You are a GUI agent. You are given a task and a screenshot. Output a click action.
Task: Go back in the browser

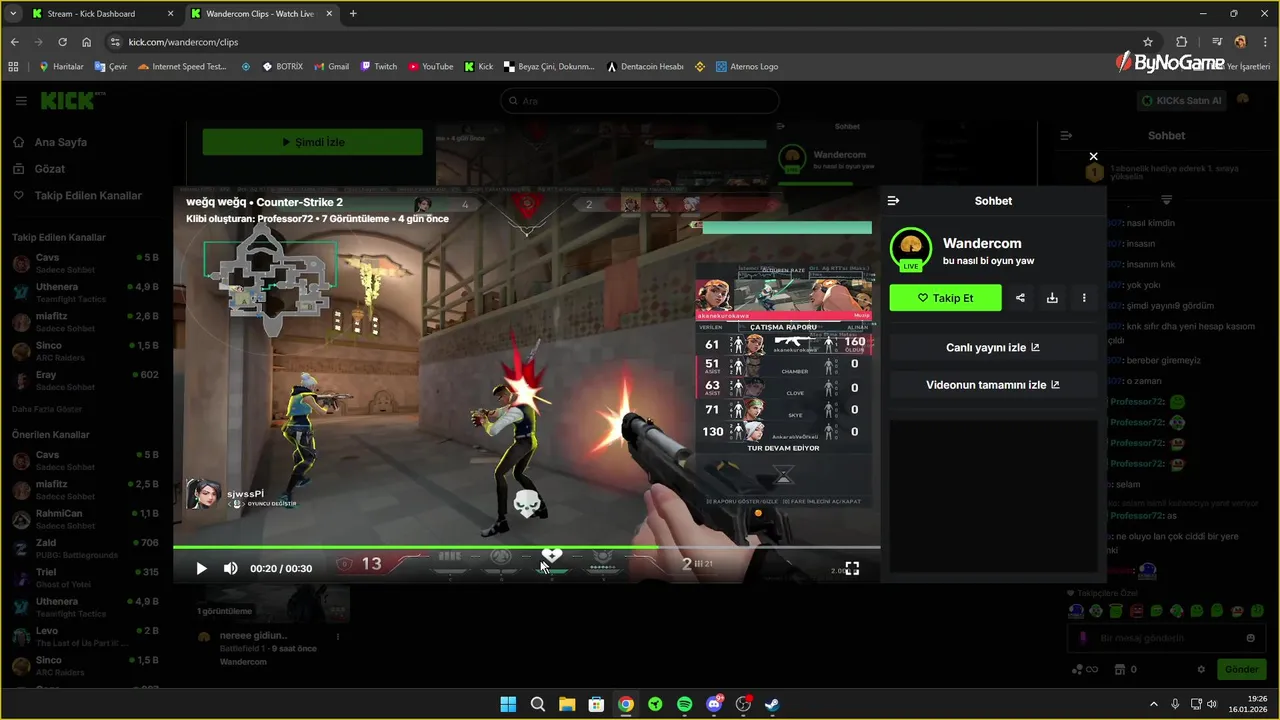click(14, 42)
